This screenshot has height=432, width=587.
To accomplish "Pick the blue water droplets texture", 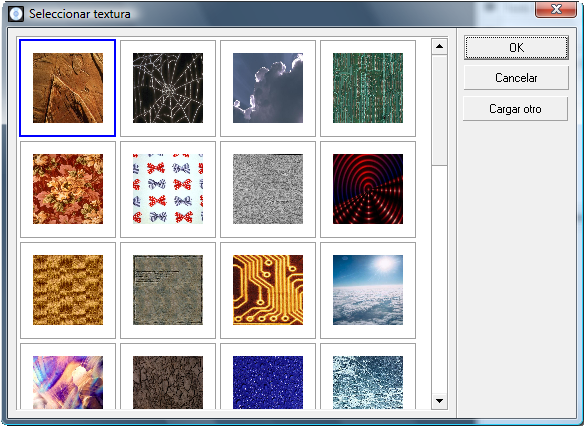I will click(268, 377).
